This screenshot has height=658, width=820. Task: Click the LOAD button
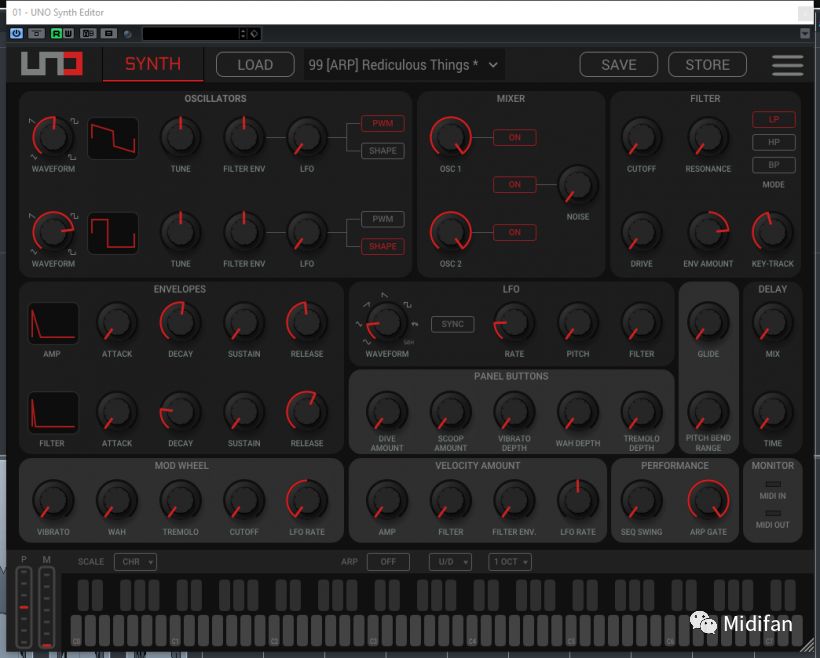click(x=255, y=65)
